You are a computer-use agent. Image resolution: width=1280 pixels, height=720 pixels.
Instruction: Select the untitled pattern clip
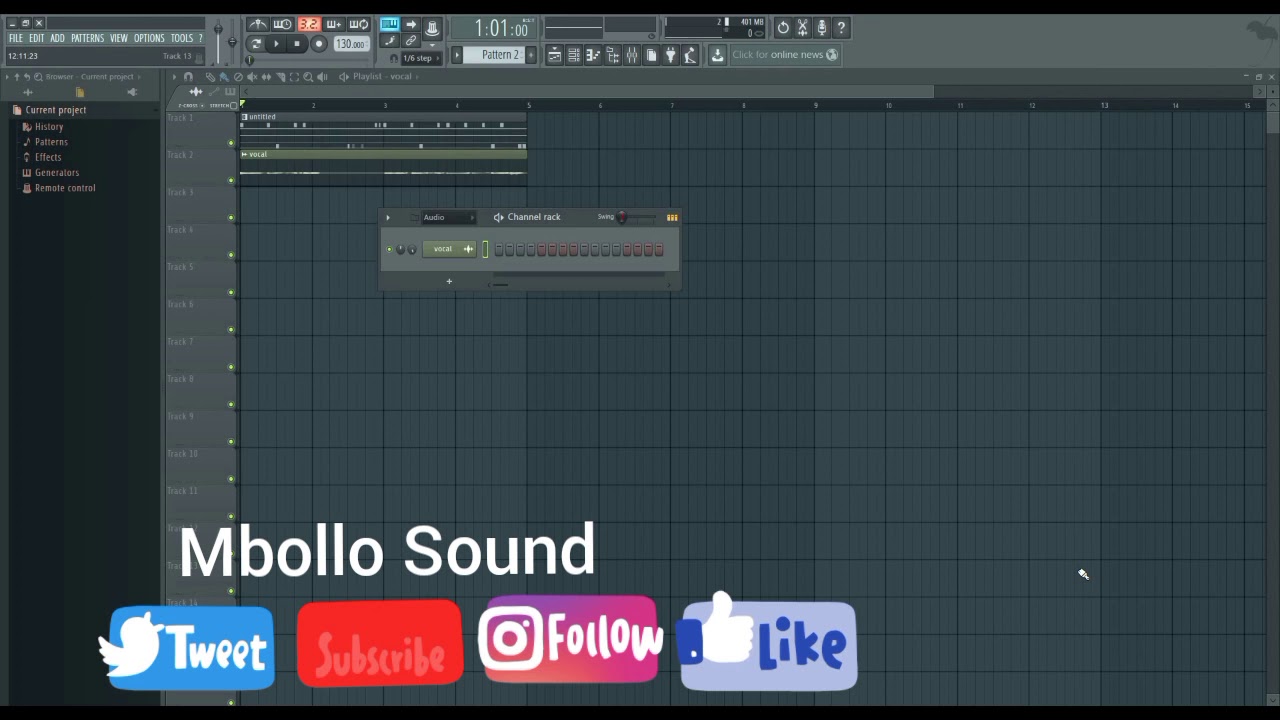coord(383,130)
